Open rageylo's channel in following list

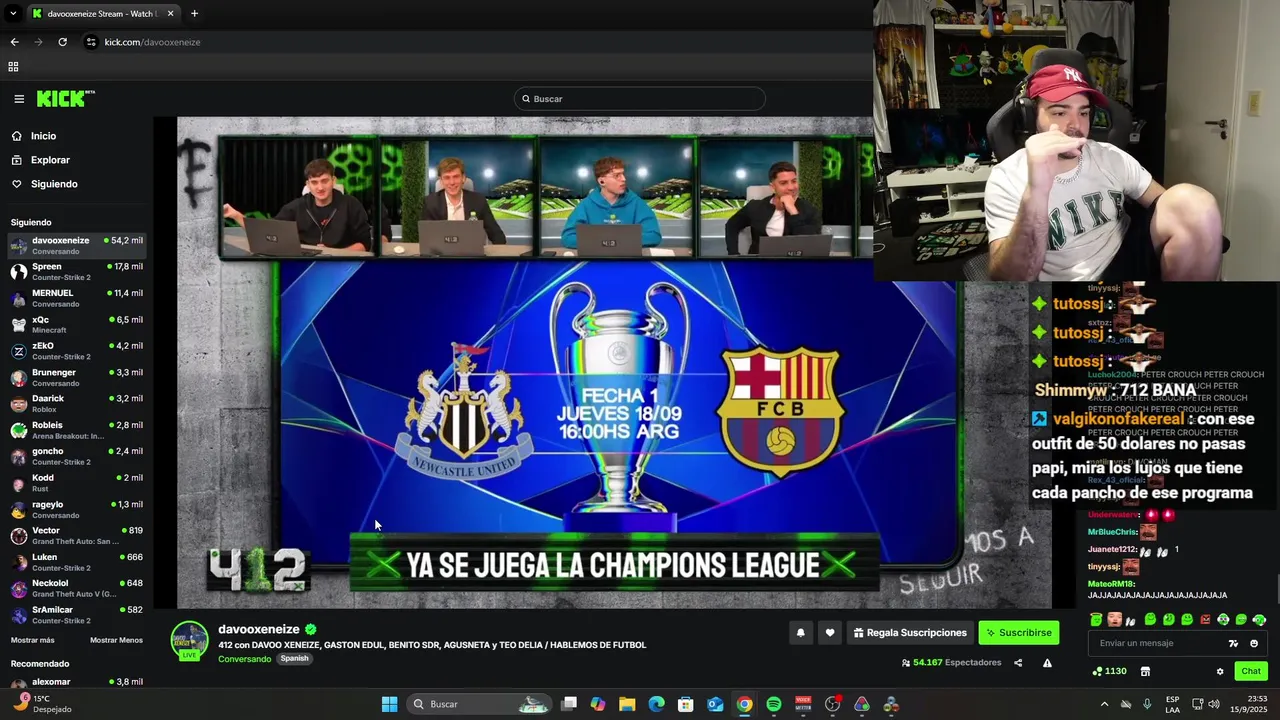[77, 509]
